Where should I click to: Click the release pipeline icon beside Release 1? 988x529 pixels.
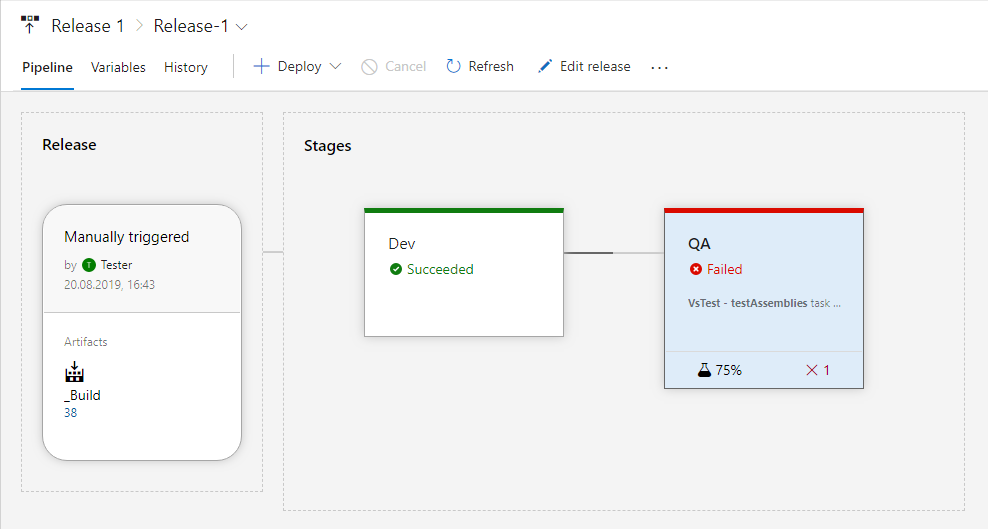pyautogui.click(x=30, y=26)
